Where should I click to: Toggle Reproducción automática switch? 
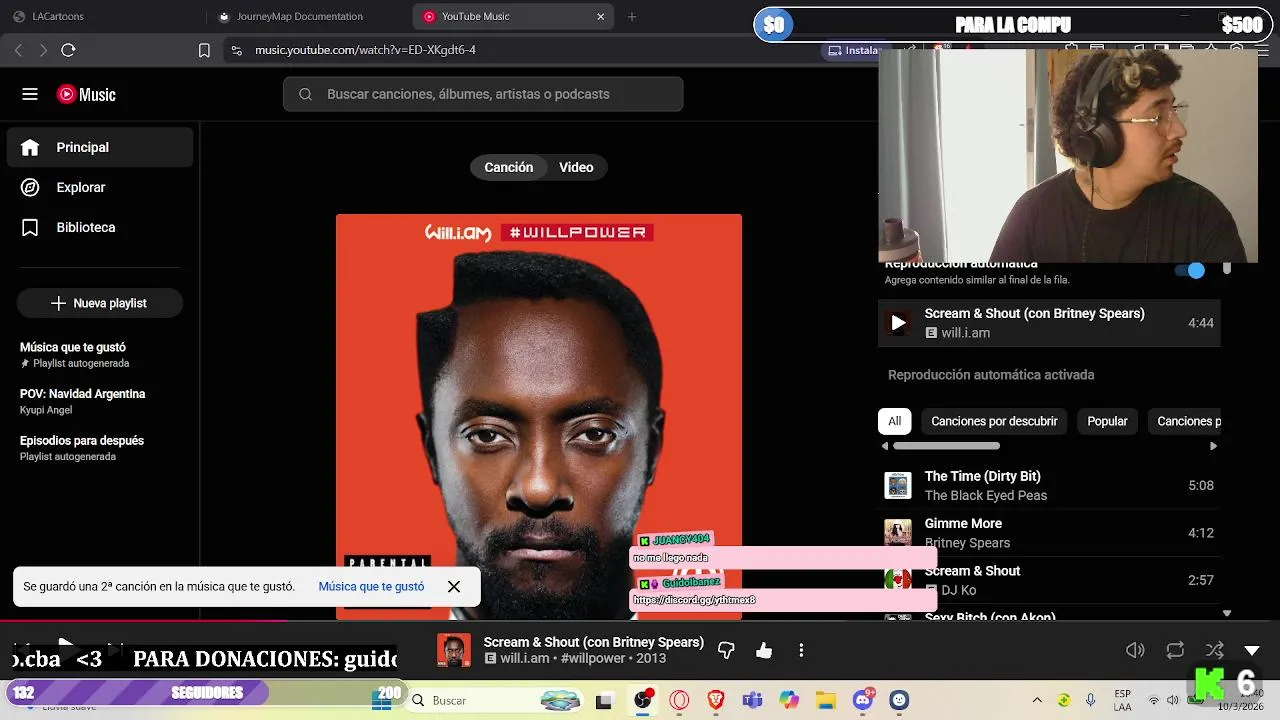click(1190, 270)
